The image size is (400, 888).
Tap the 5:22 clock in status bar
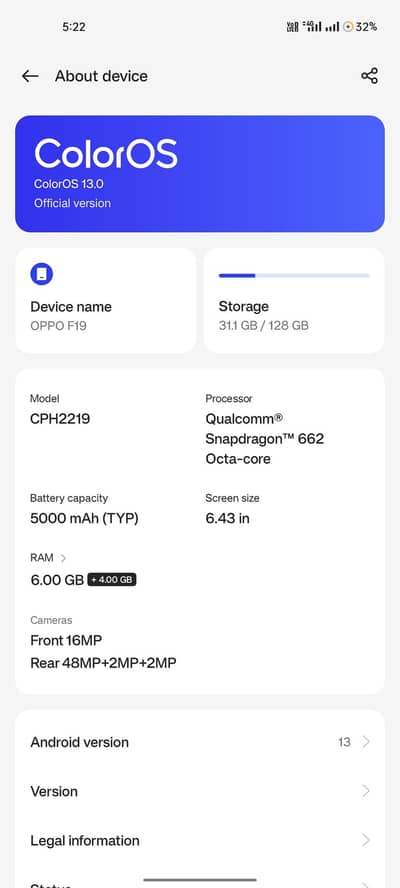point(74,27)
